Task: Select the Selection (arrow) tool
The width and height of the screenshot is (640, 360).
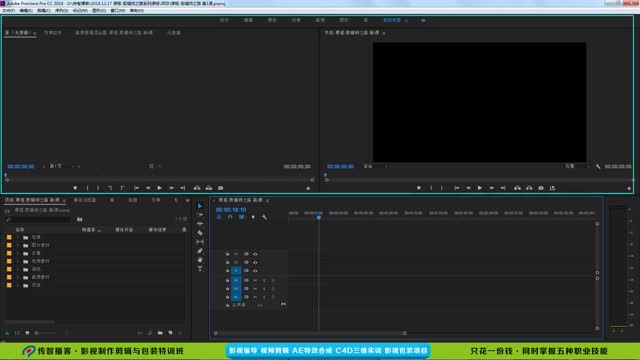Action: [200, 206]
